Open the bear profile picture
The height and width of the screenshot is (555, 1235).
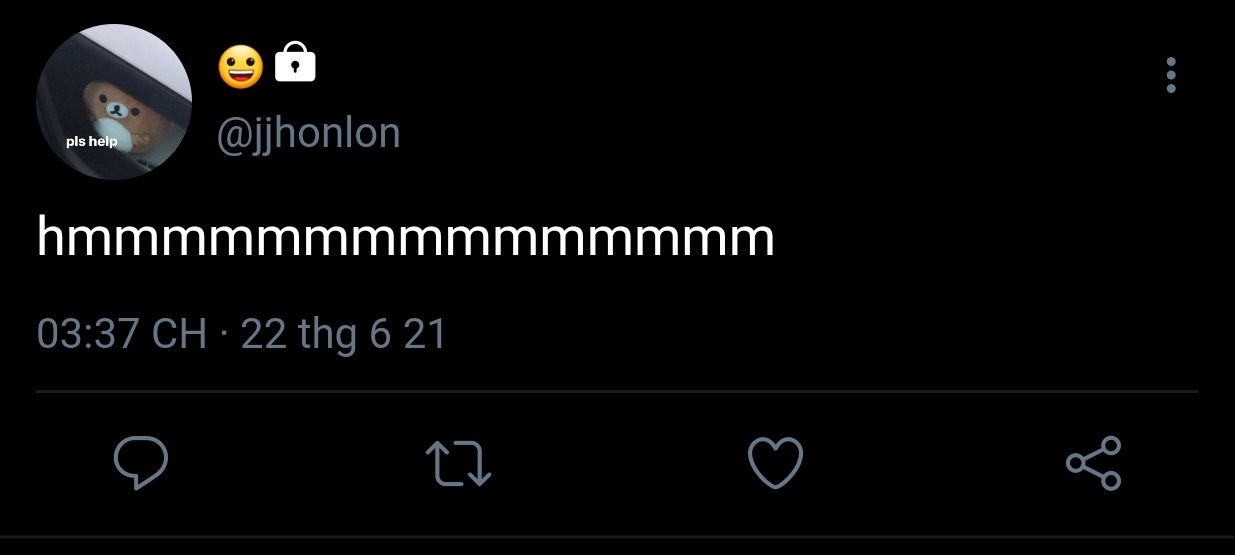click(113, 102)
